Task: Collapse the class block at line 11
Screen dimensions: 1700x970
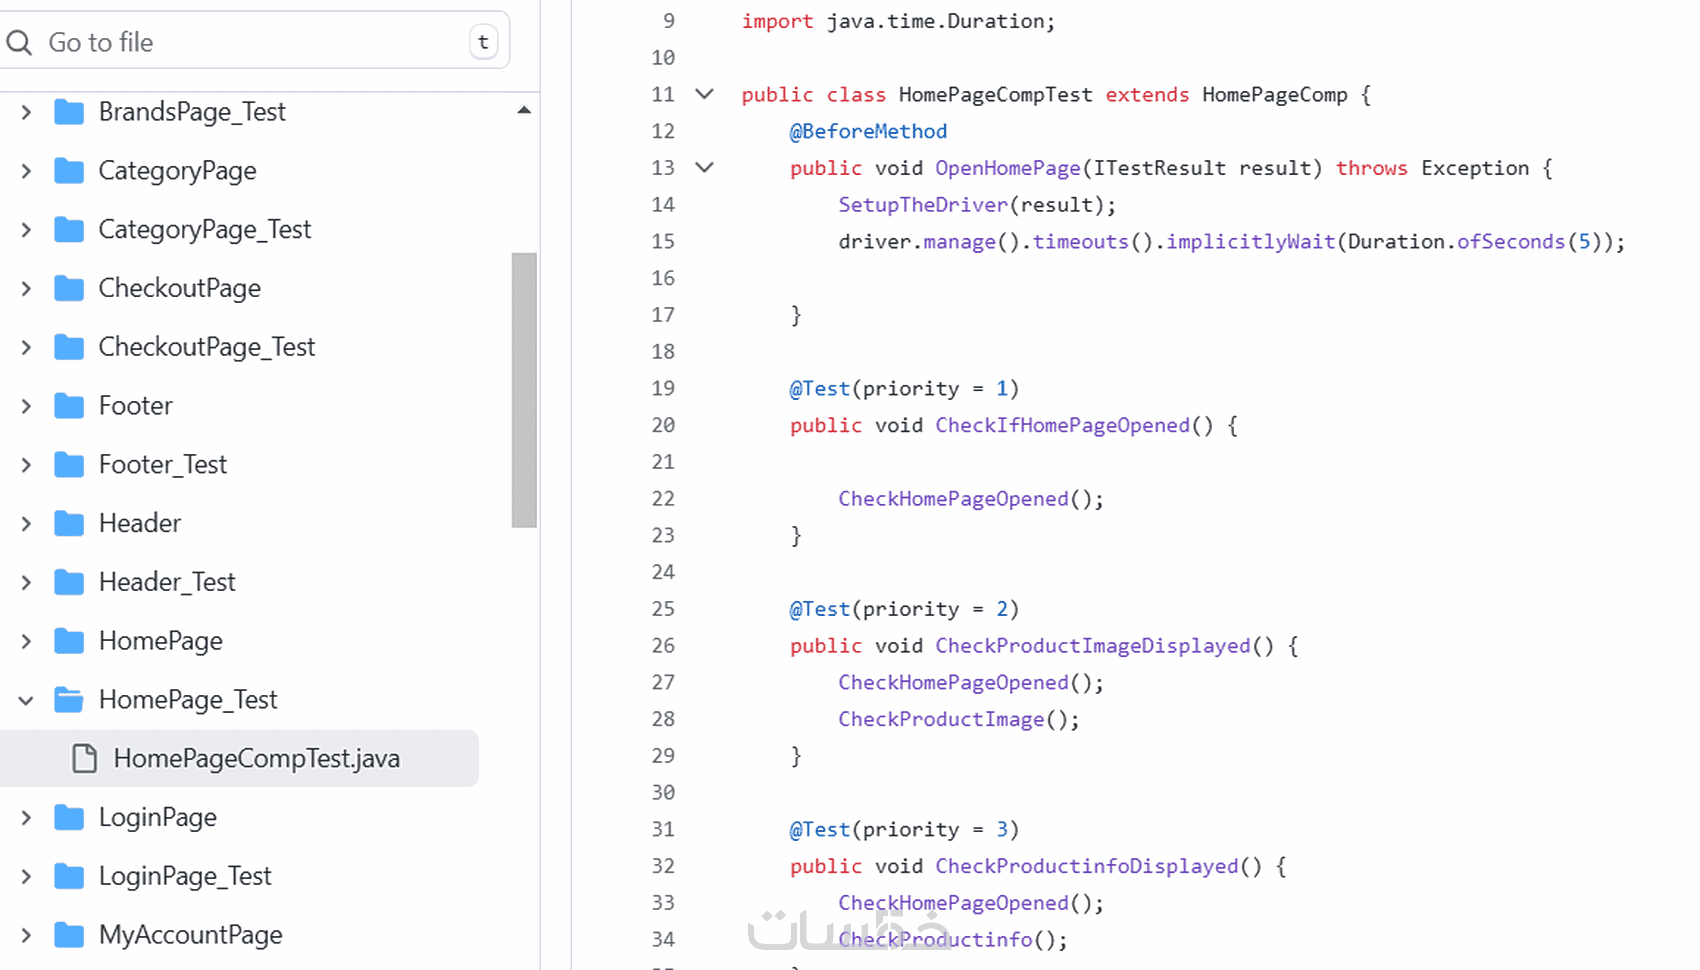Action: tap(704, 94)
